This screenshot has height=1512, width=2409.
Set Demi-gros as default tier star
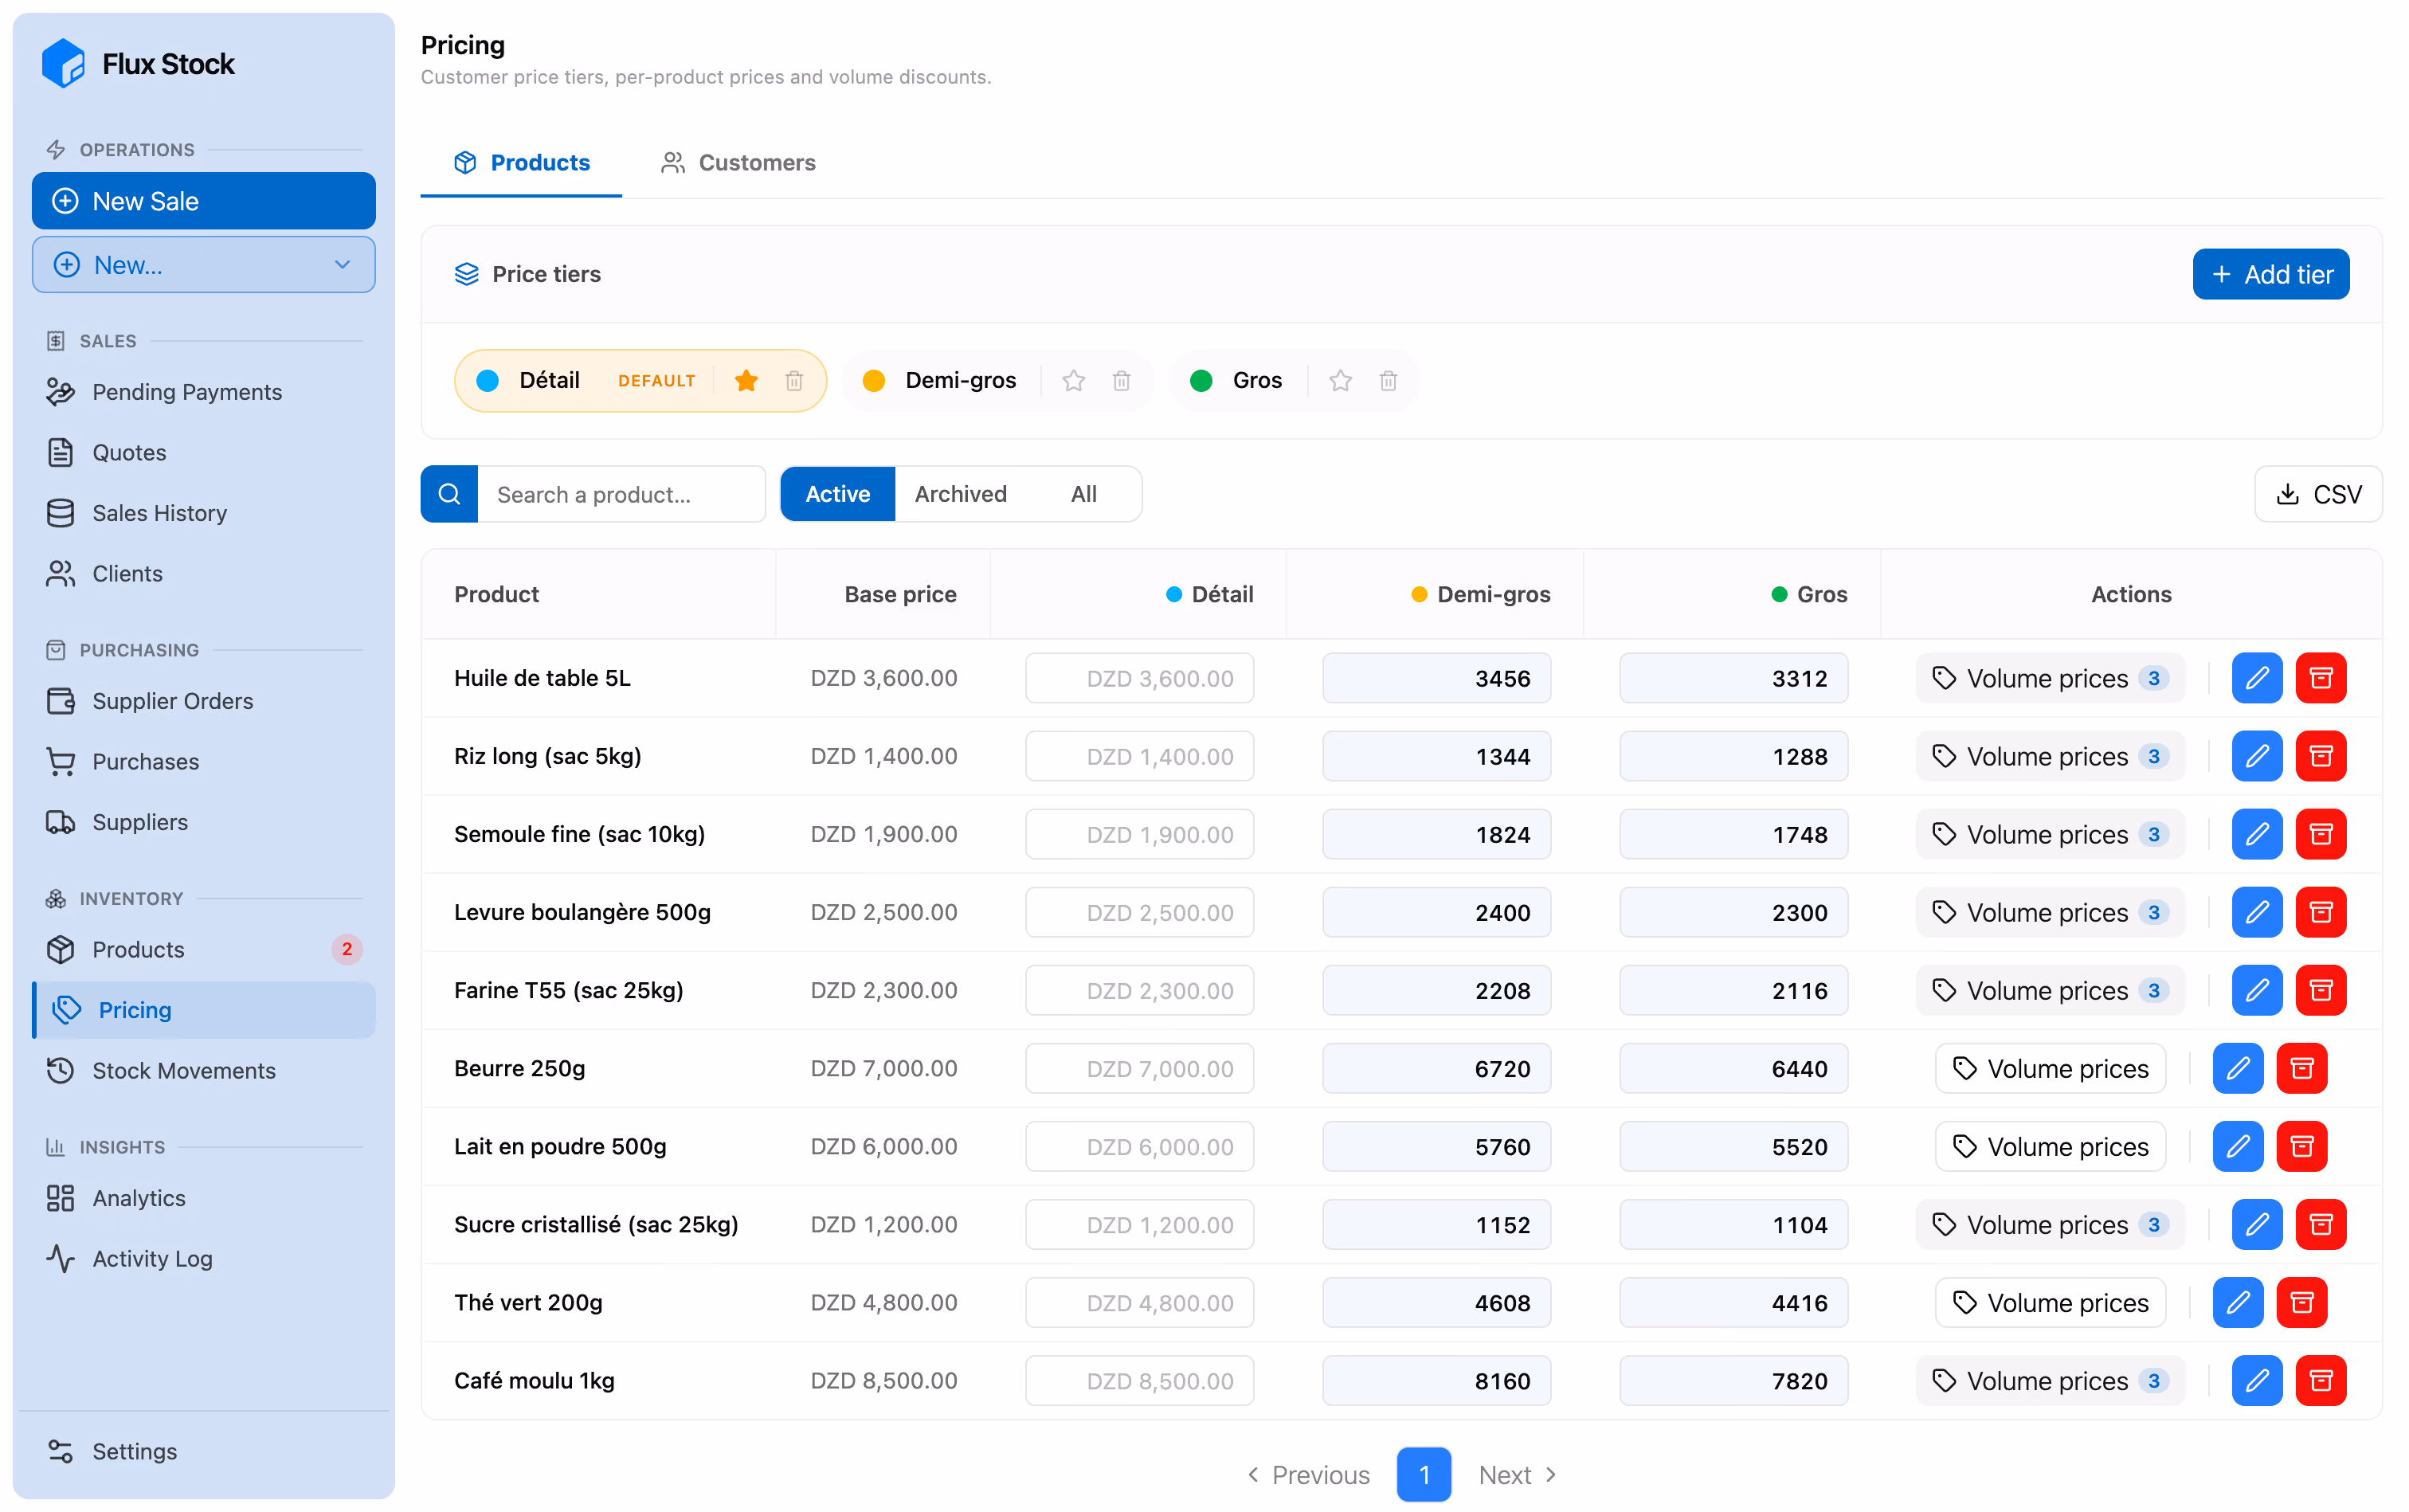pyautogui.click(x=1073, y=381)
